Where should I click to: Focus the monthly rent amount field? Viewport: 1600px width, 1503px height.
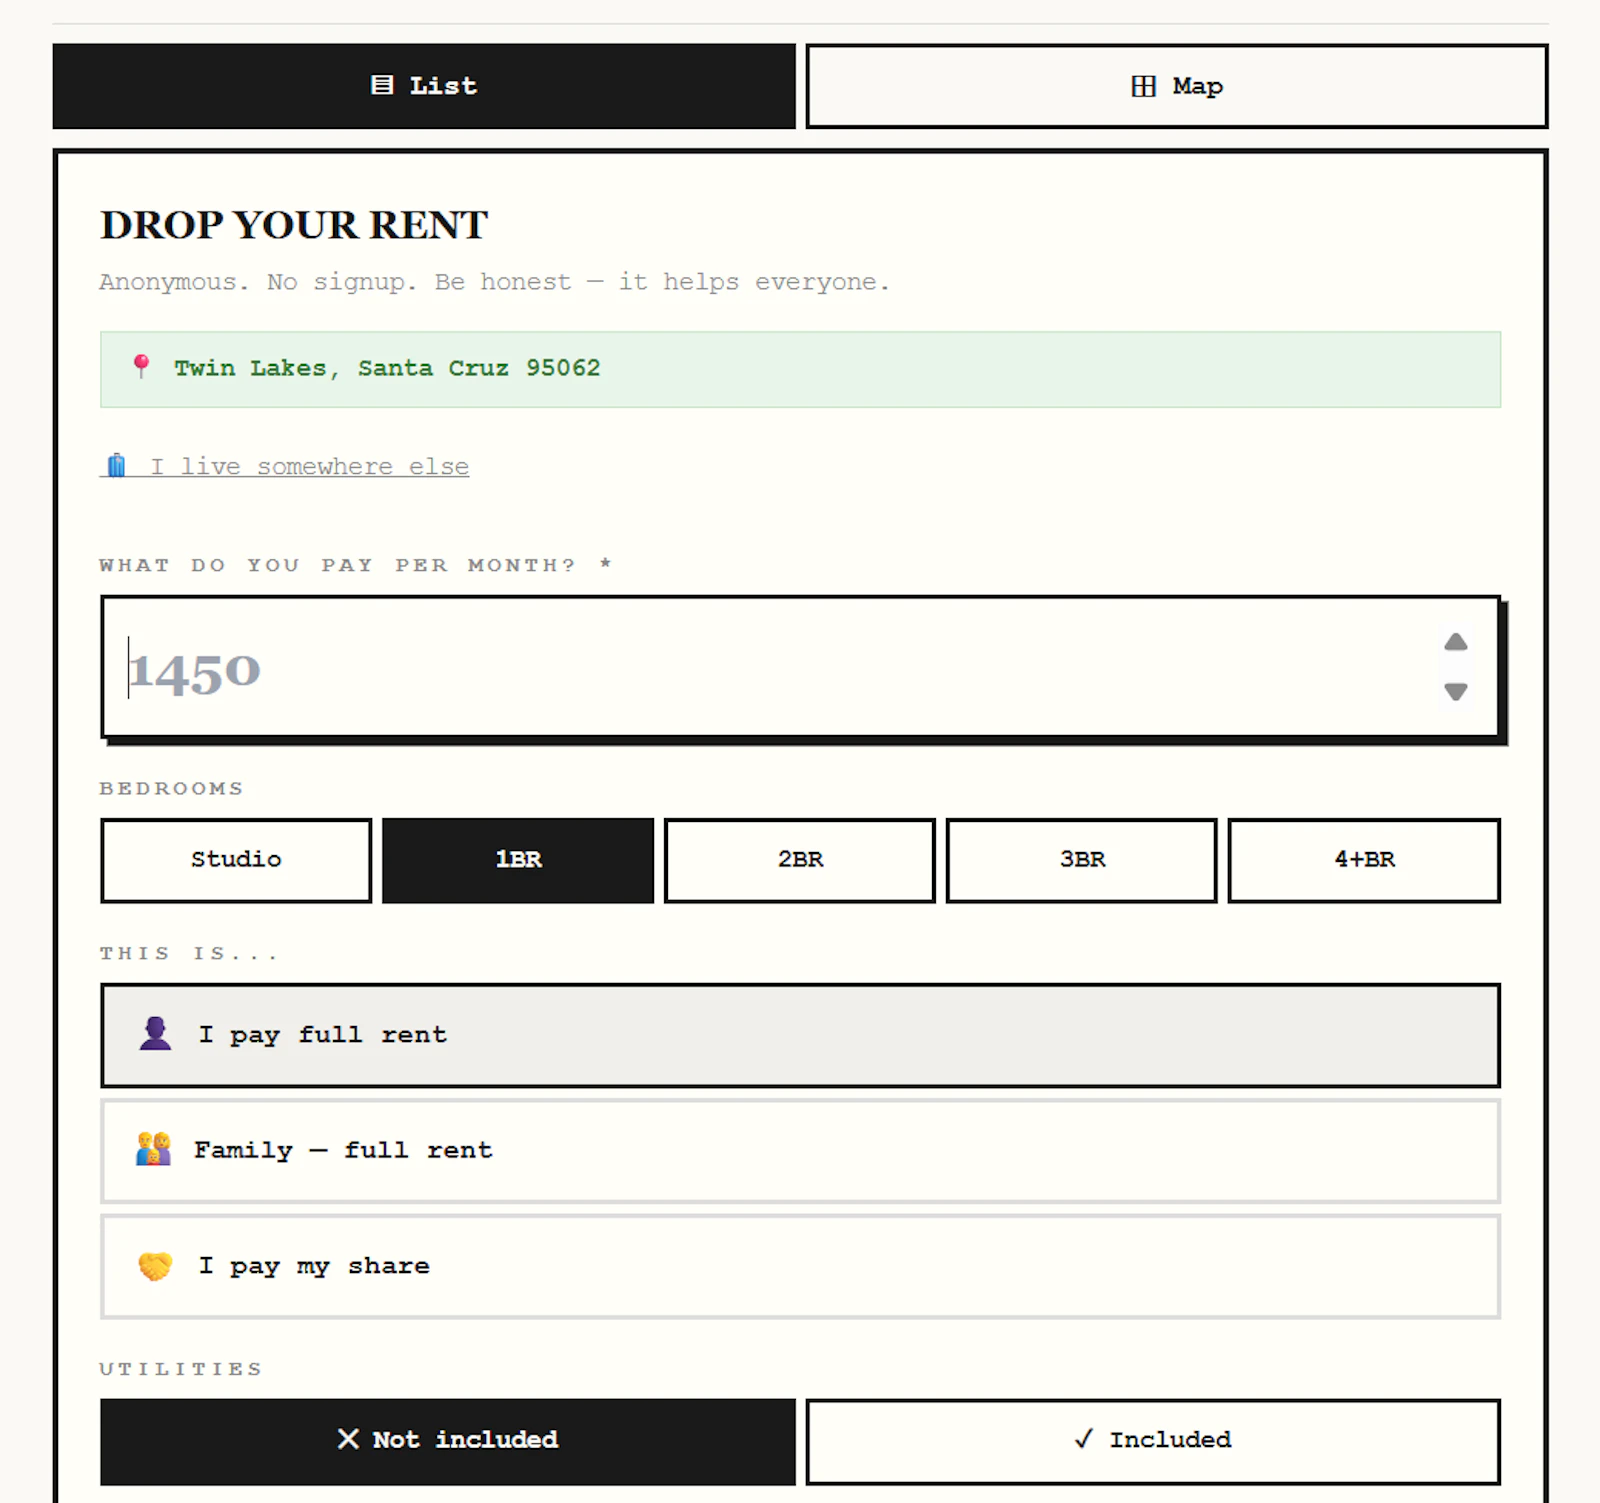(800, 667)
